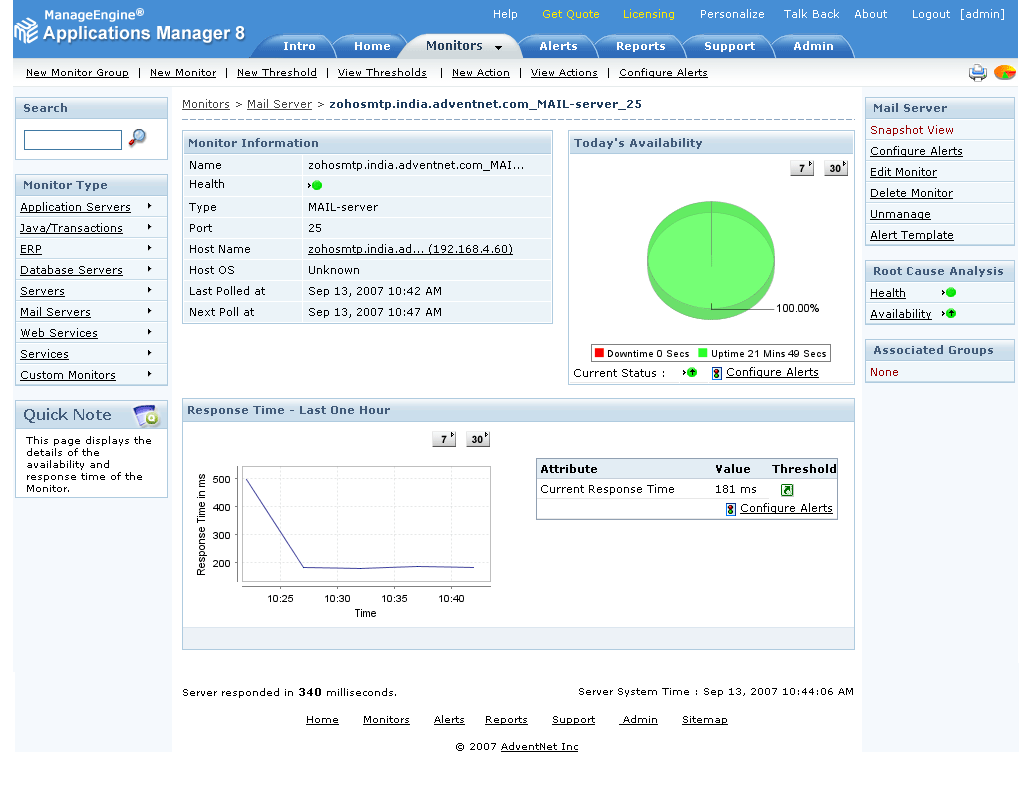Click the threshold edit icon for Response Time
This screenshot has width=1024, height=800.
tap(787, 490)
